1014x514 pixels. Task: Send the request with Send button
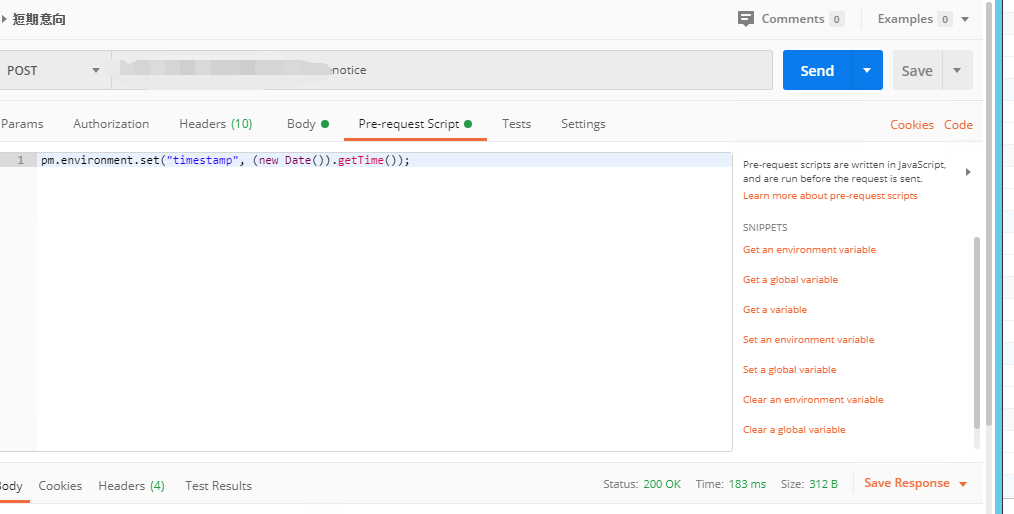[817, 70]
